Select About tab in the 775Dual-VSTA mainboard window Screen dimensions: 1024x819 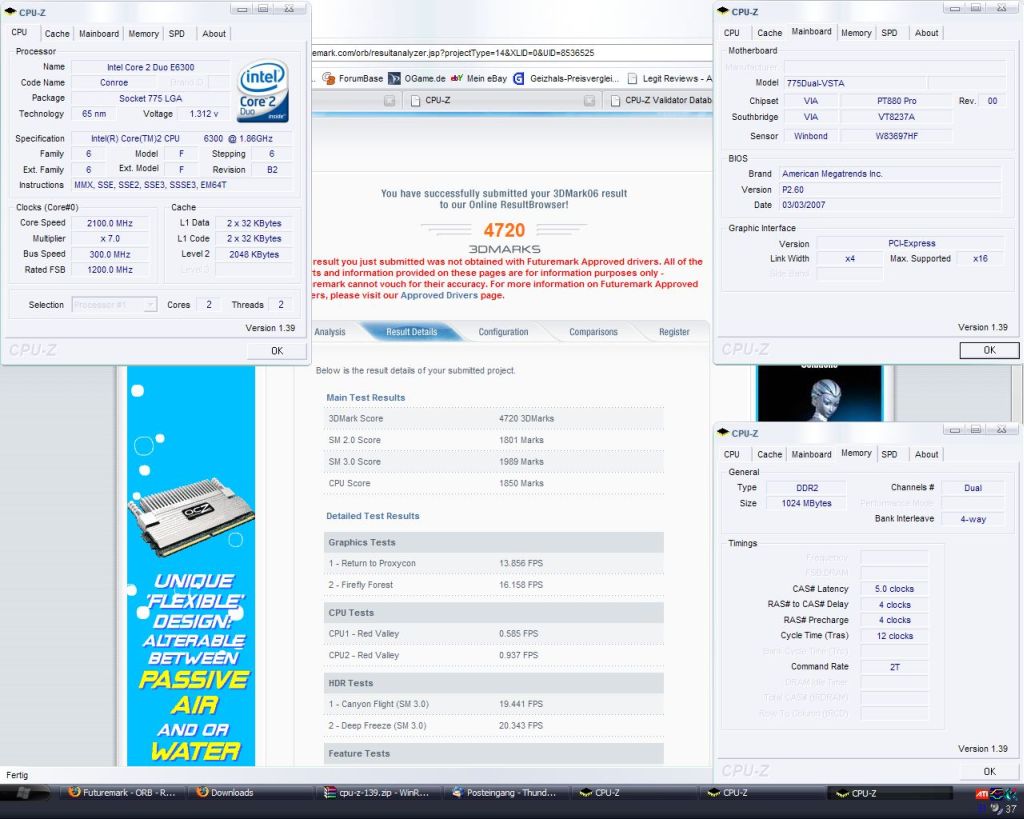click(926, 33)
